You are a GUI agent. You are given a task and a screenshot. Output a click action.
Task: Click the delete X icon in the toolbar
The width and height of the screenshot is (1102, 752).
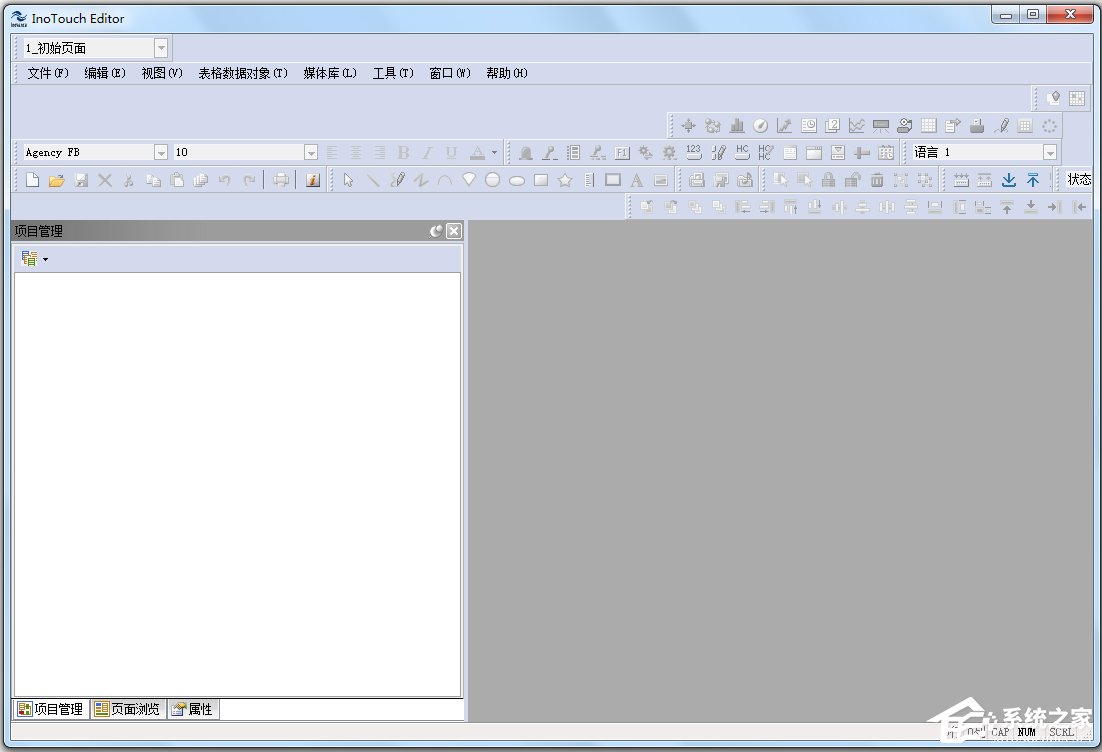coord(105,180)
